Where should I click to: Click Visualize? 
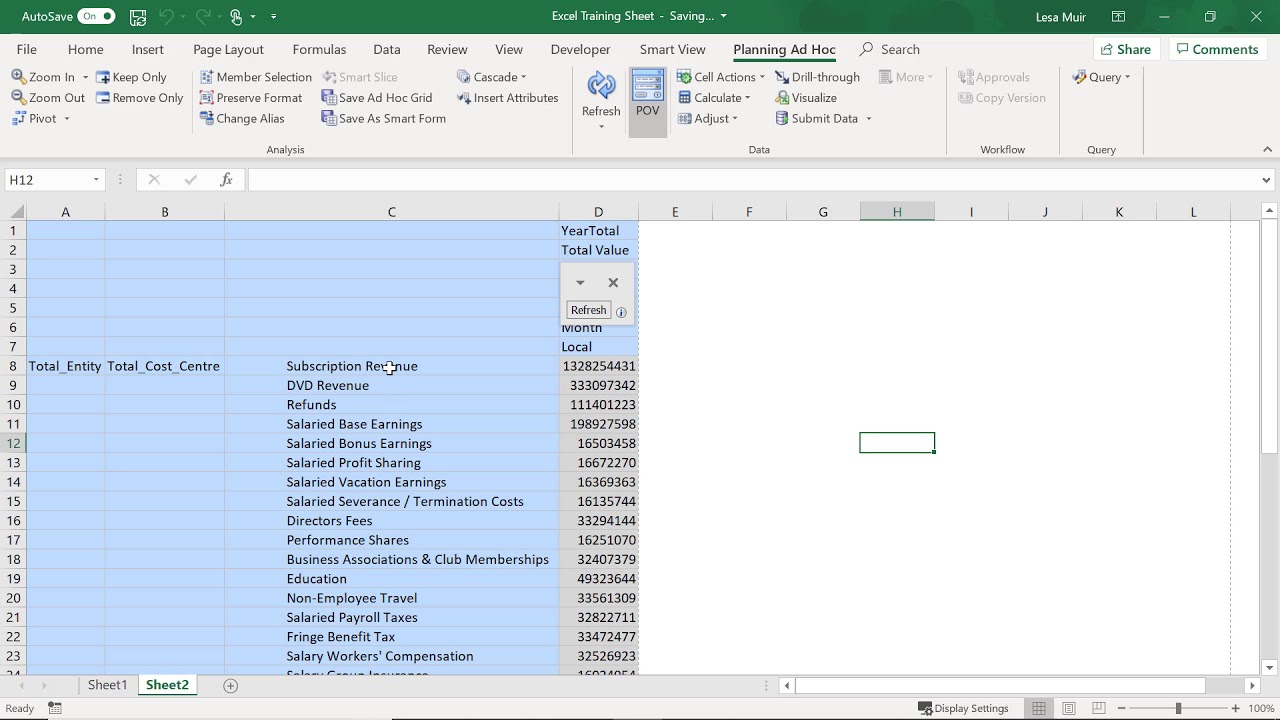[805, 98]
